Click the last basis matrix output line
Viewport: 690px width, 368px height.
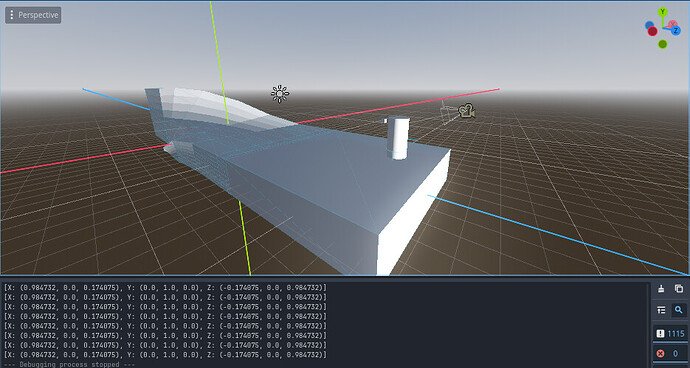[x=165, y=355]
